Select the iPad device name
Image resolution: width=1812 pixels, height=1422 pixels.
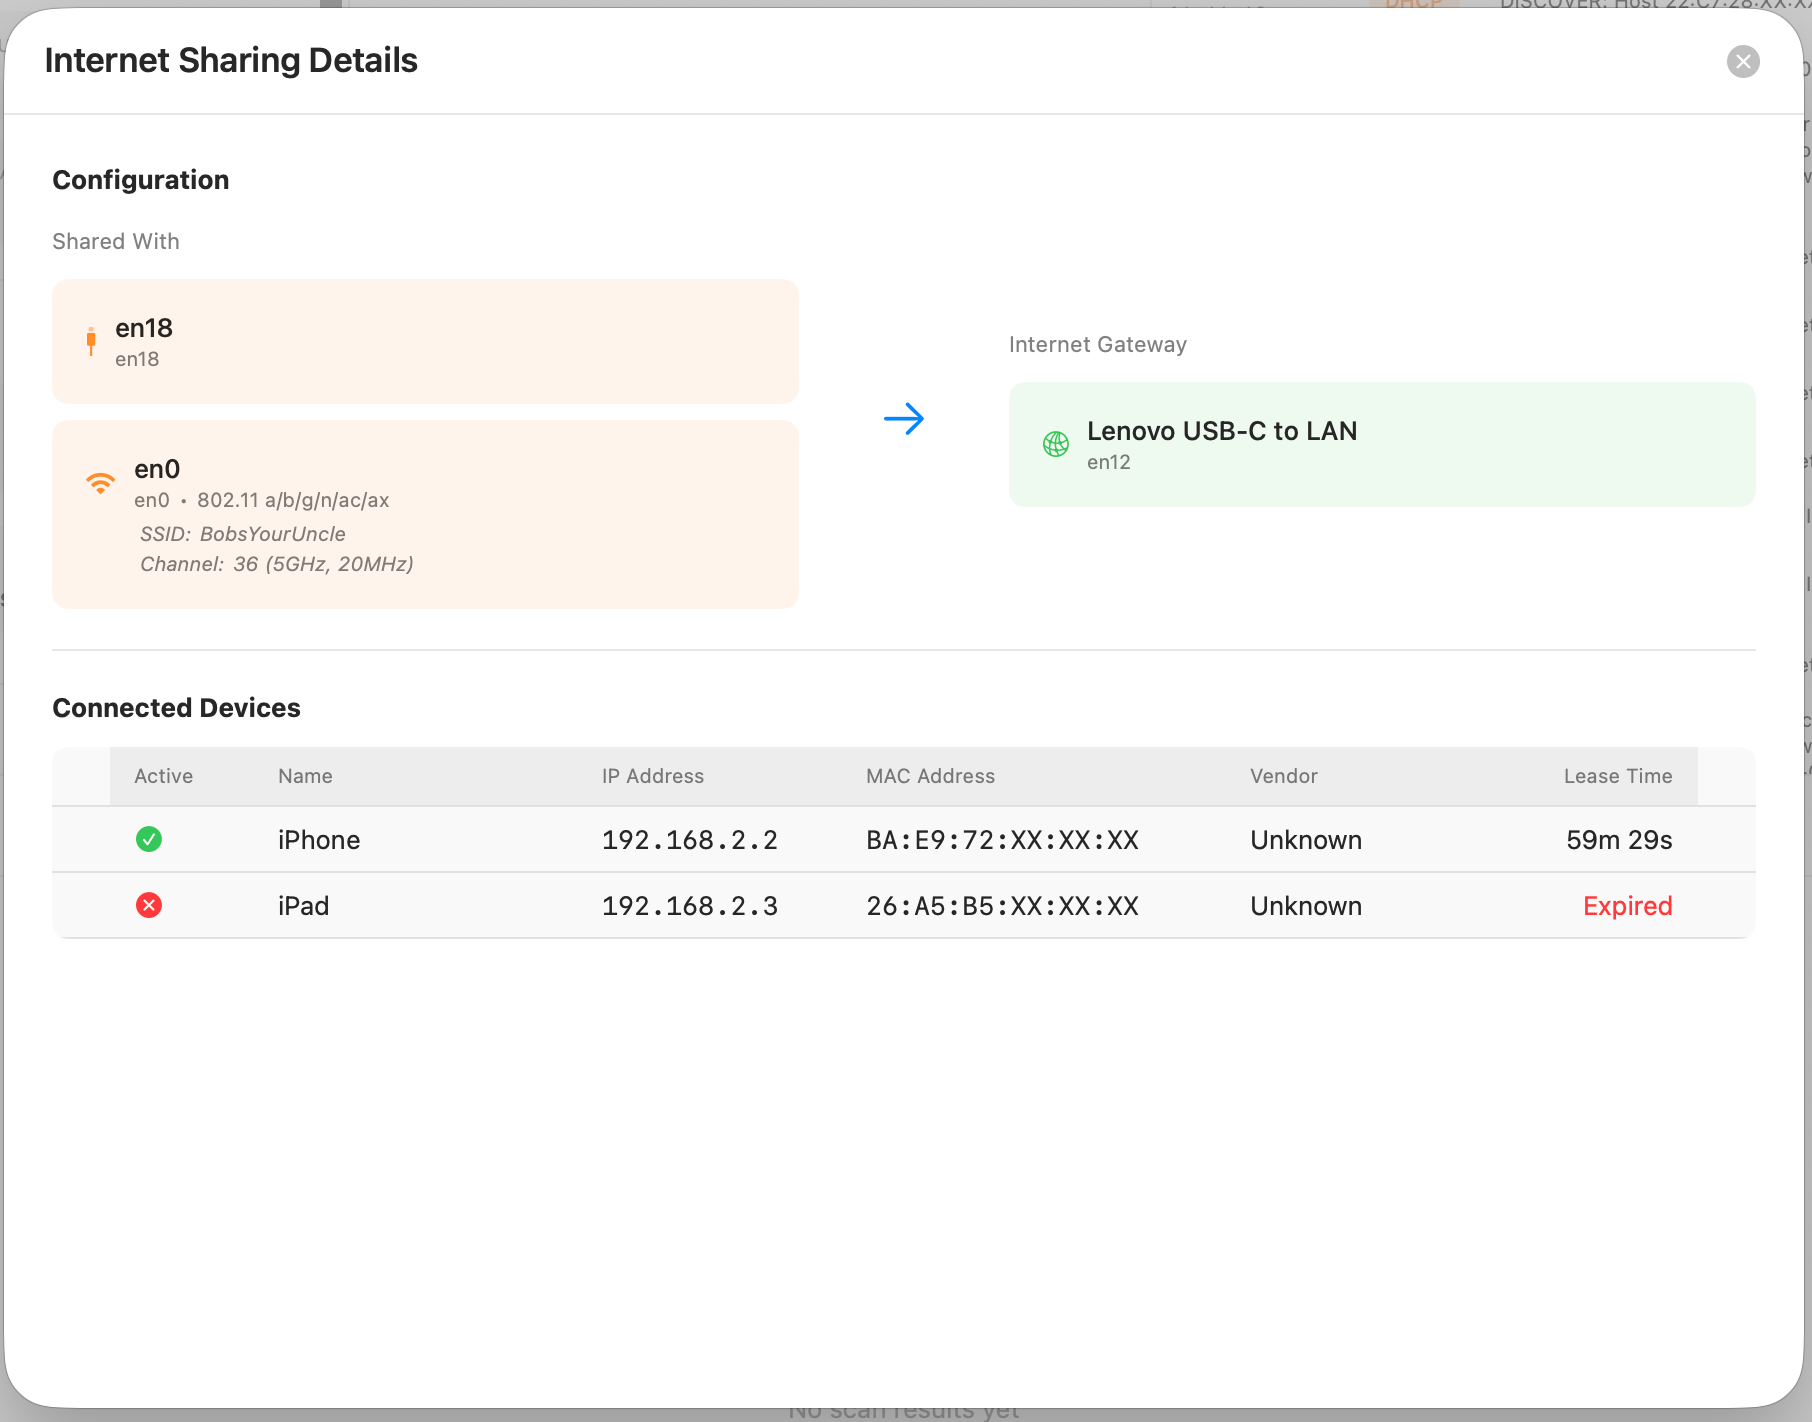point(303,906)
